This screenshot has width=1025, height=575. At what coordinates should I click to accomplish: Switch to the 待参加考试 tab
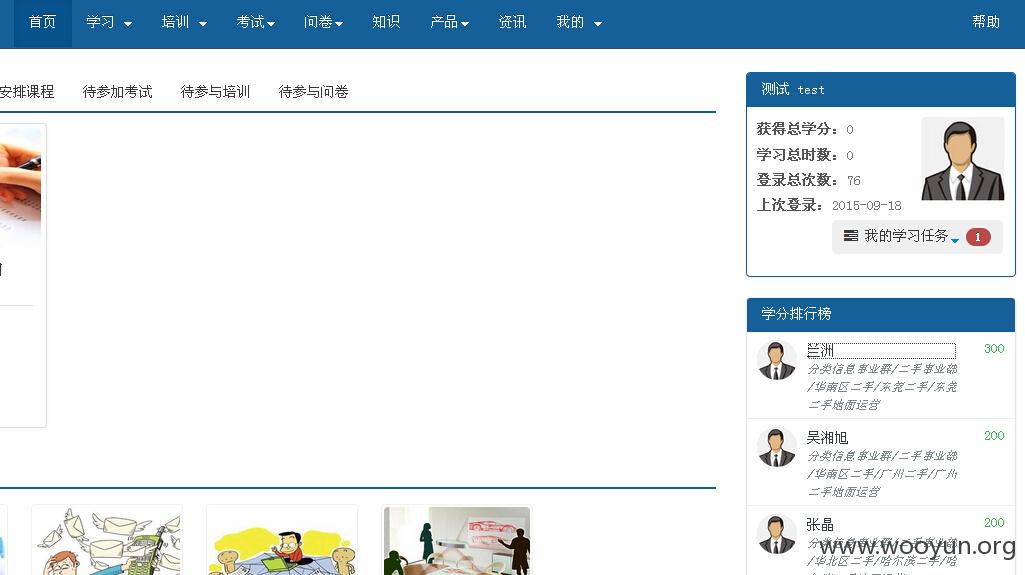[118, 92]
